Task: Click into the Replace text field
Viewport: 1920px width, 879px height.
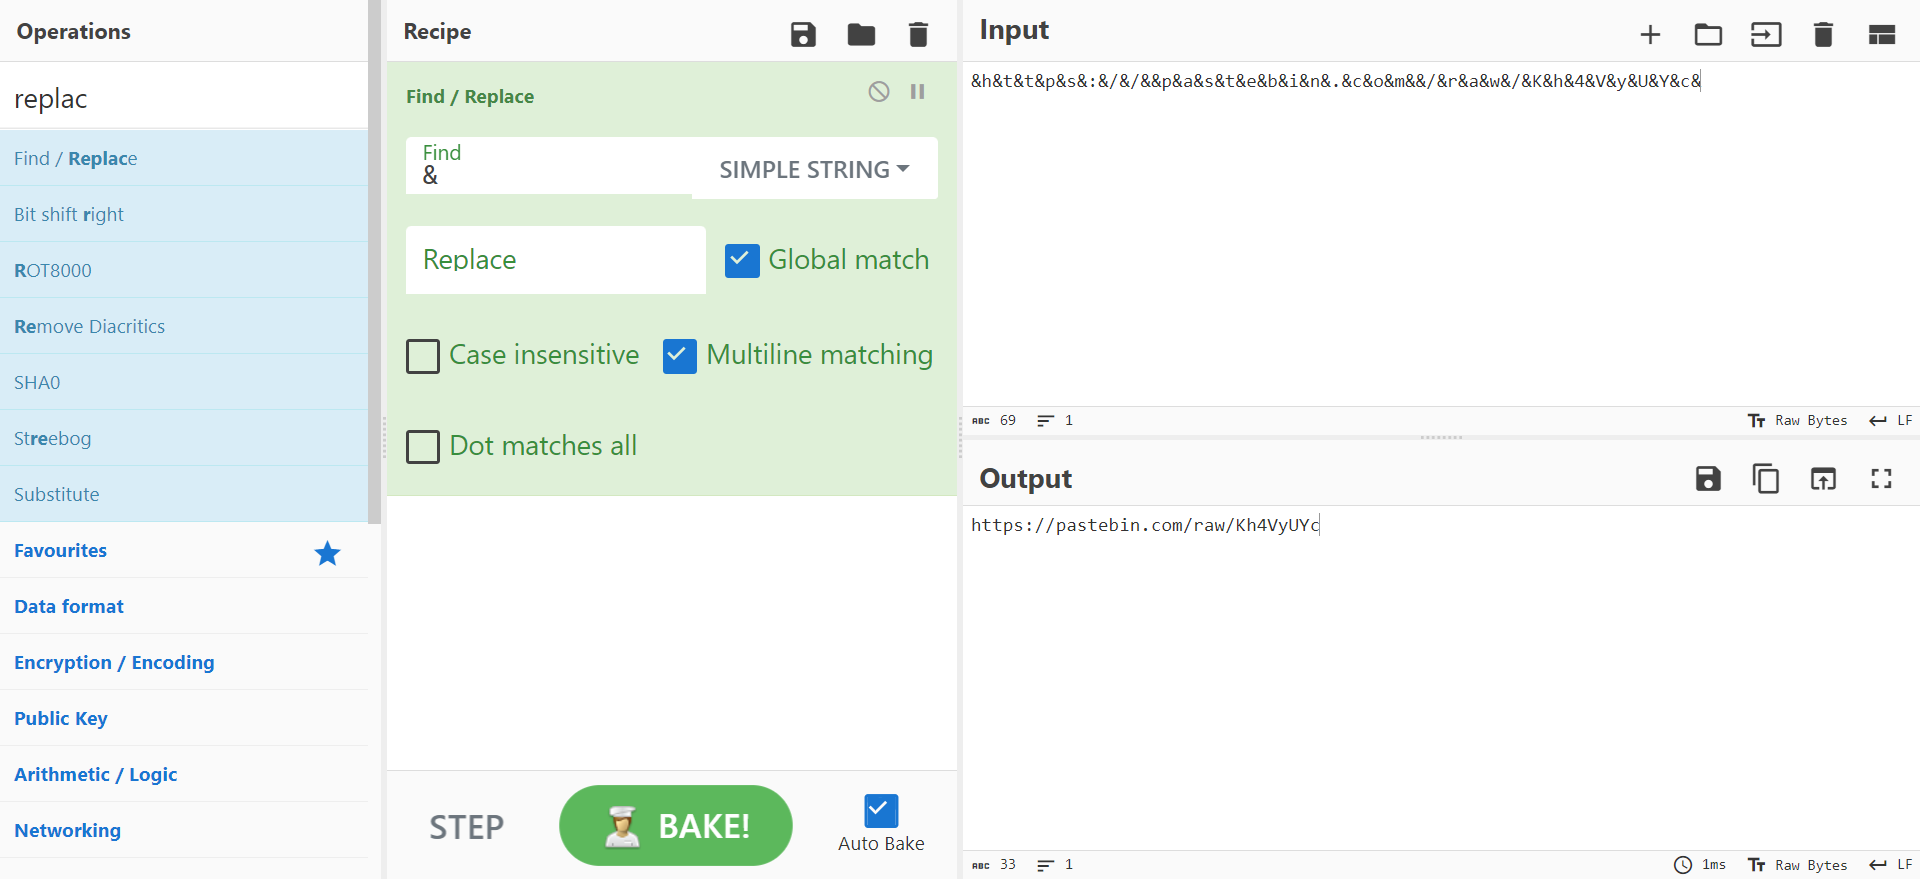Action: click(555, 260)
